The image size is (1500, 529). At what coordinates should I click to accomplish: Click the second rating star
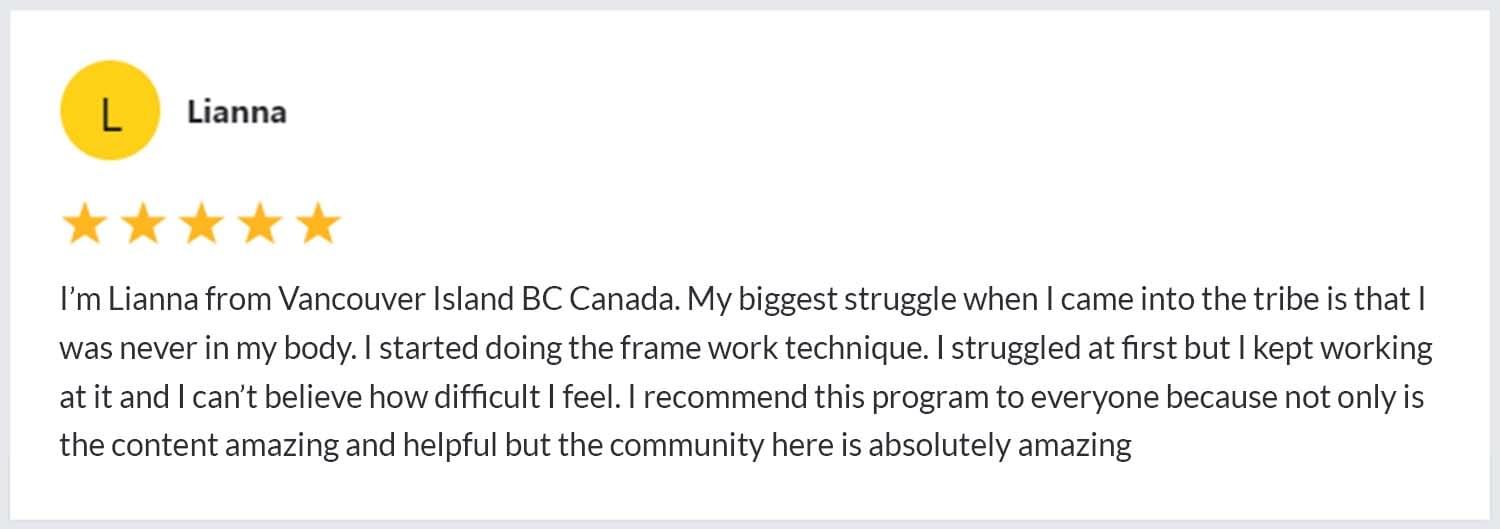point(143,224)
